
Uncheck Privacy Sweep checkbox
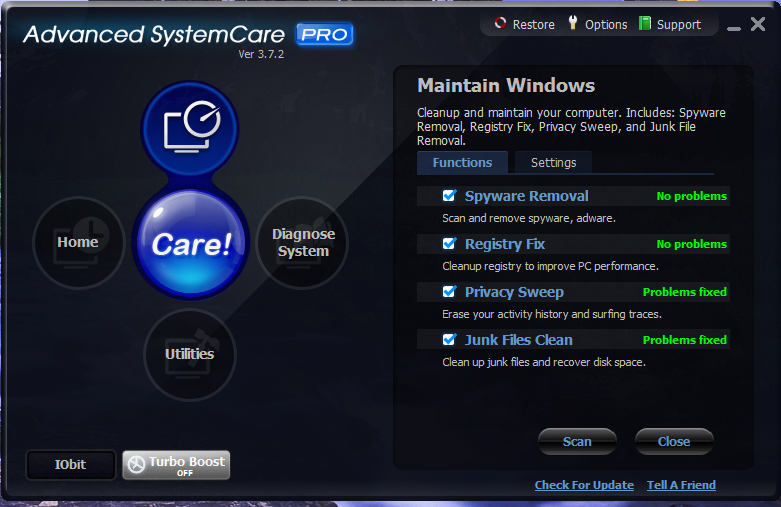(x=449, y=291)
